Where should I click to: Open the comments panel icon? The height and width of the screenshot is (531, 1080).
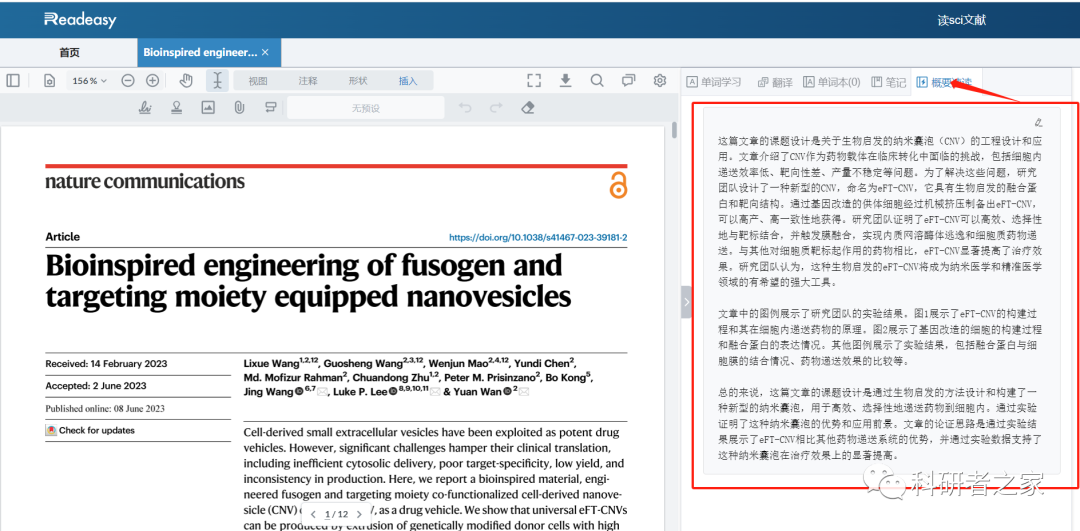pyautogui.click(x=628, y=81)
